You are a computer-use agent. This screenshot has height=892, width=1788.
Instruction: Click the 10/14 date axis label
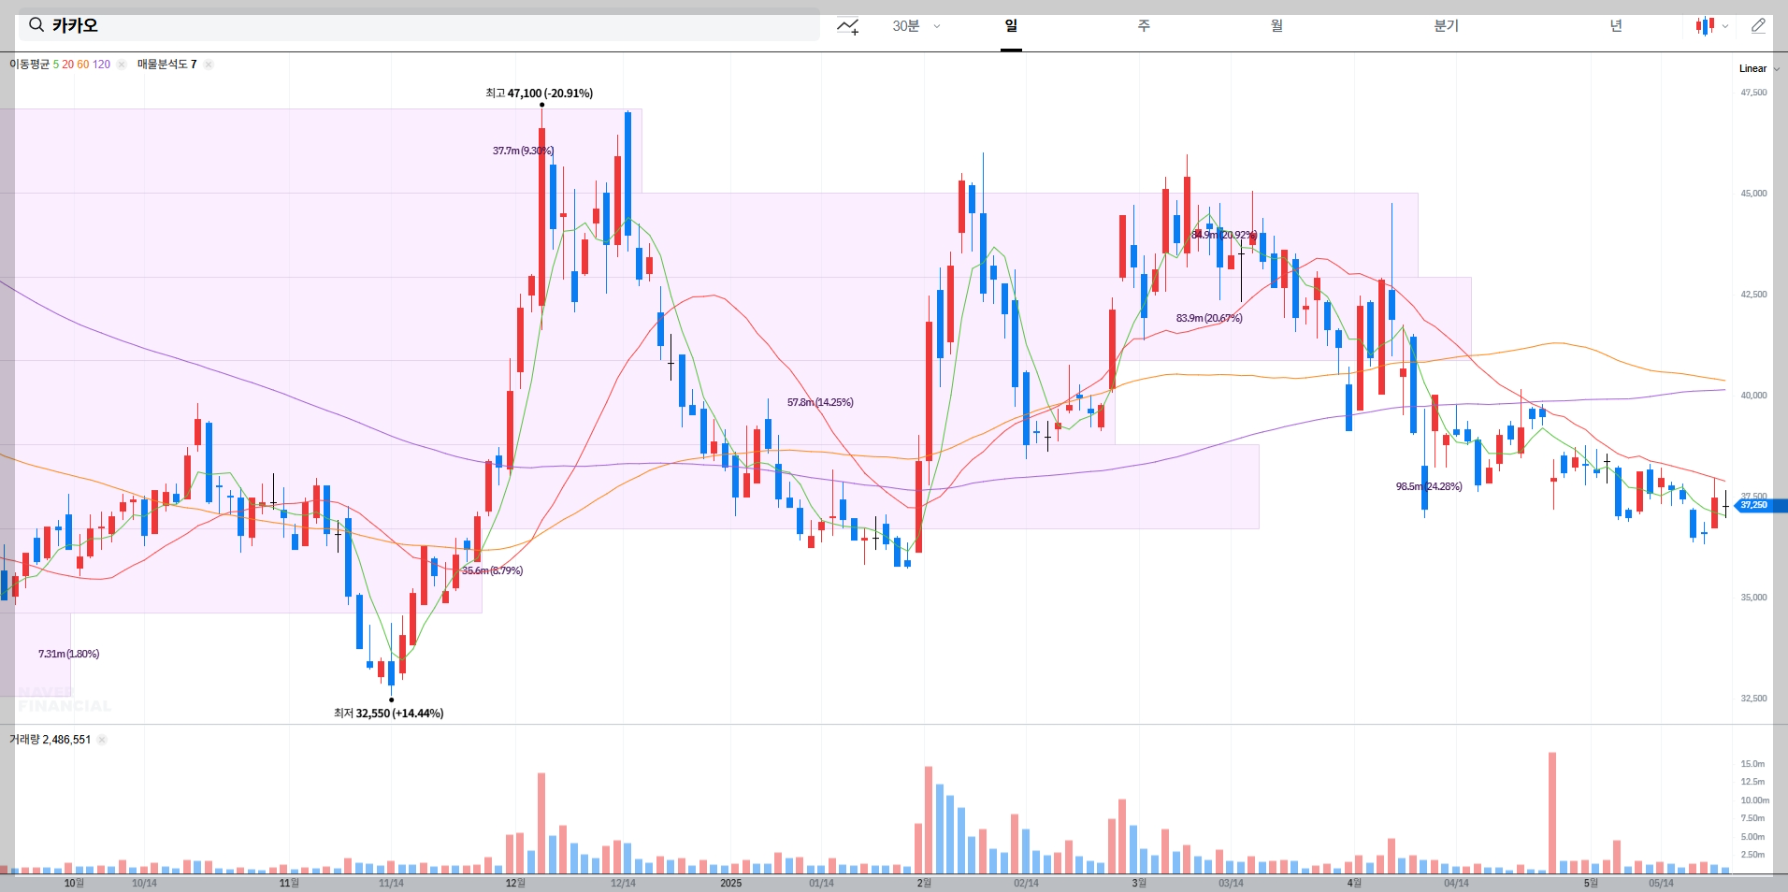(x=144, y=883)
